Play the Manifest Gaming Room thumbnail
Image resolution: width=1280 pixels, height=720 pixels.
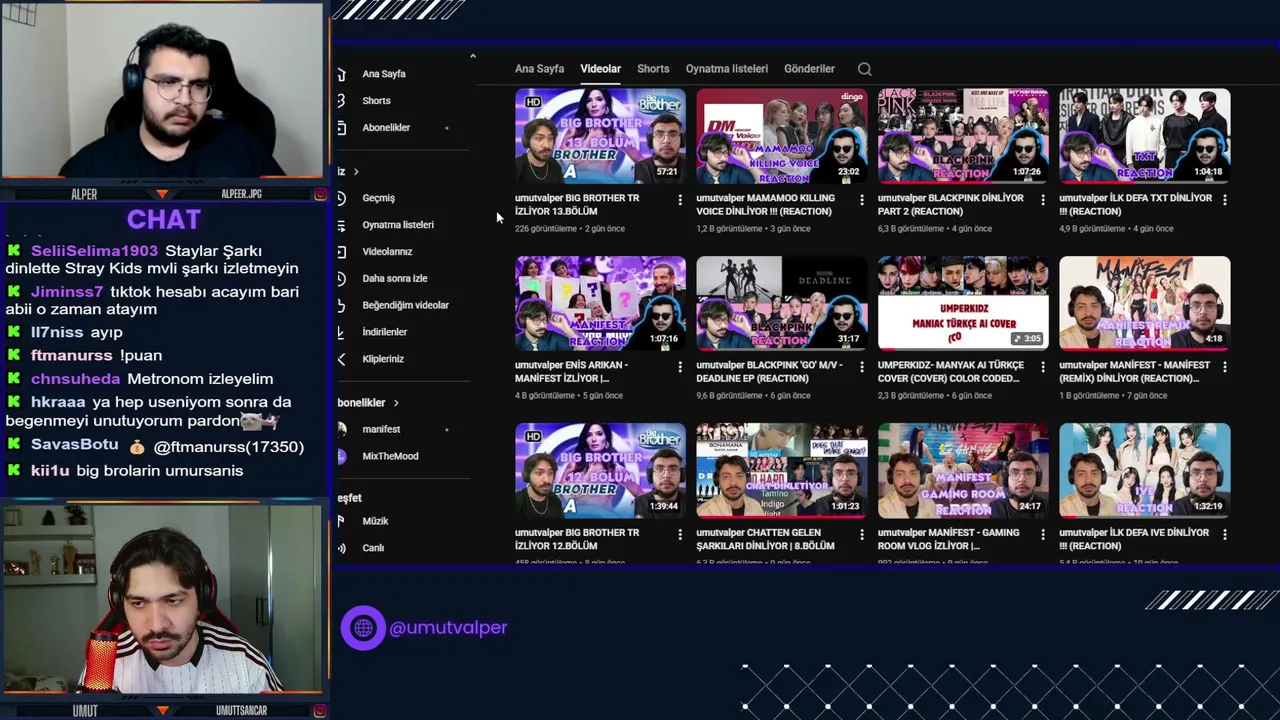[x=963, y=470]
